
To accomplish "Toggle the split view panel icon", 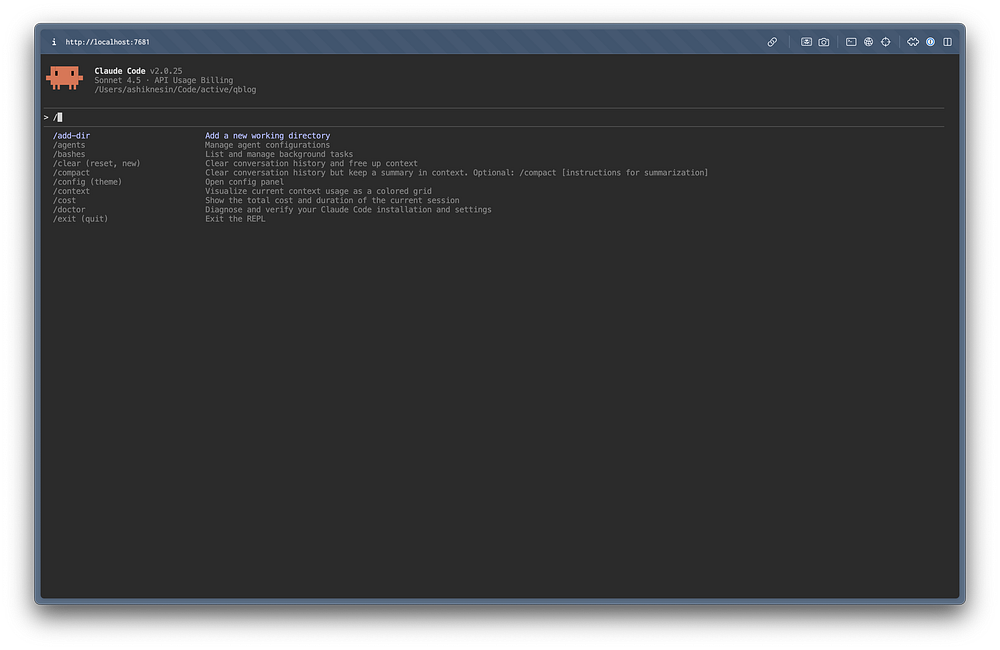I will point(948,42).
